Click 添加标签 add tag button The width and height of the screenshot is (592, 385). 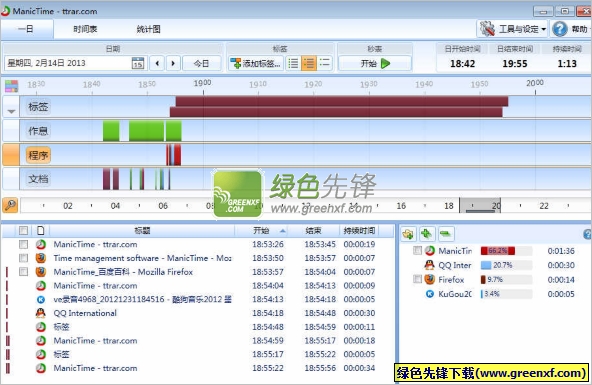coord(256,63)
